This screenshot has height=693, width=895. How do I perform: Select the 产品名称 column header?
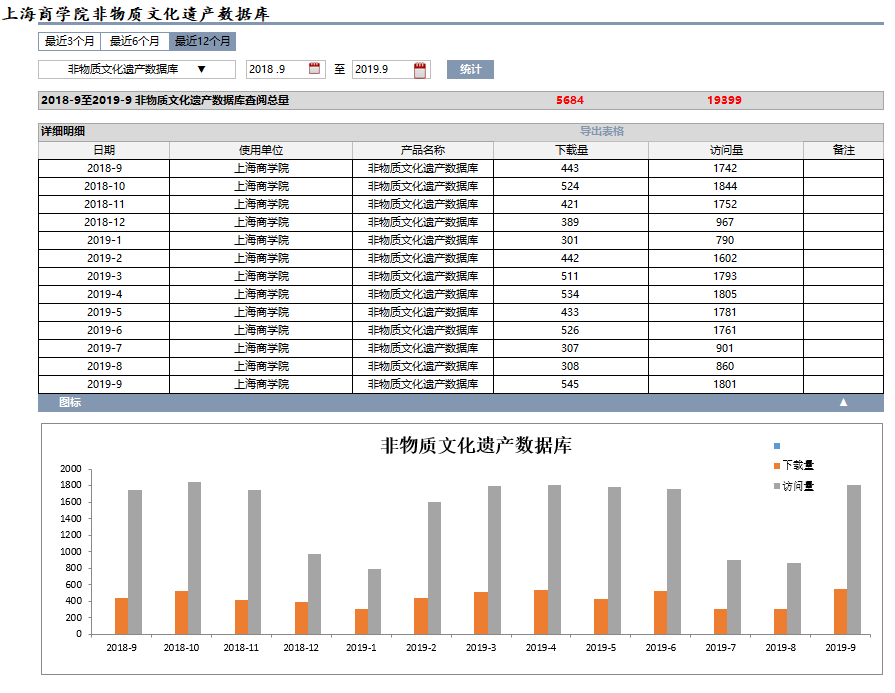click(x=423, y=150)
